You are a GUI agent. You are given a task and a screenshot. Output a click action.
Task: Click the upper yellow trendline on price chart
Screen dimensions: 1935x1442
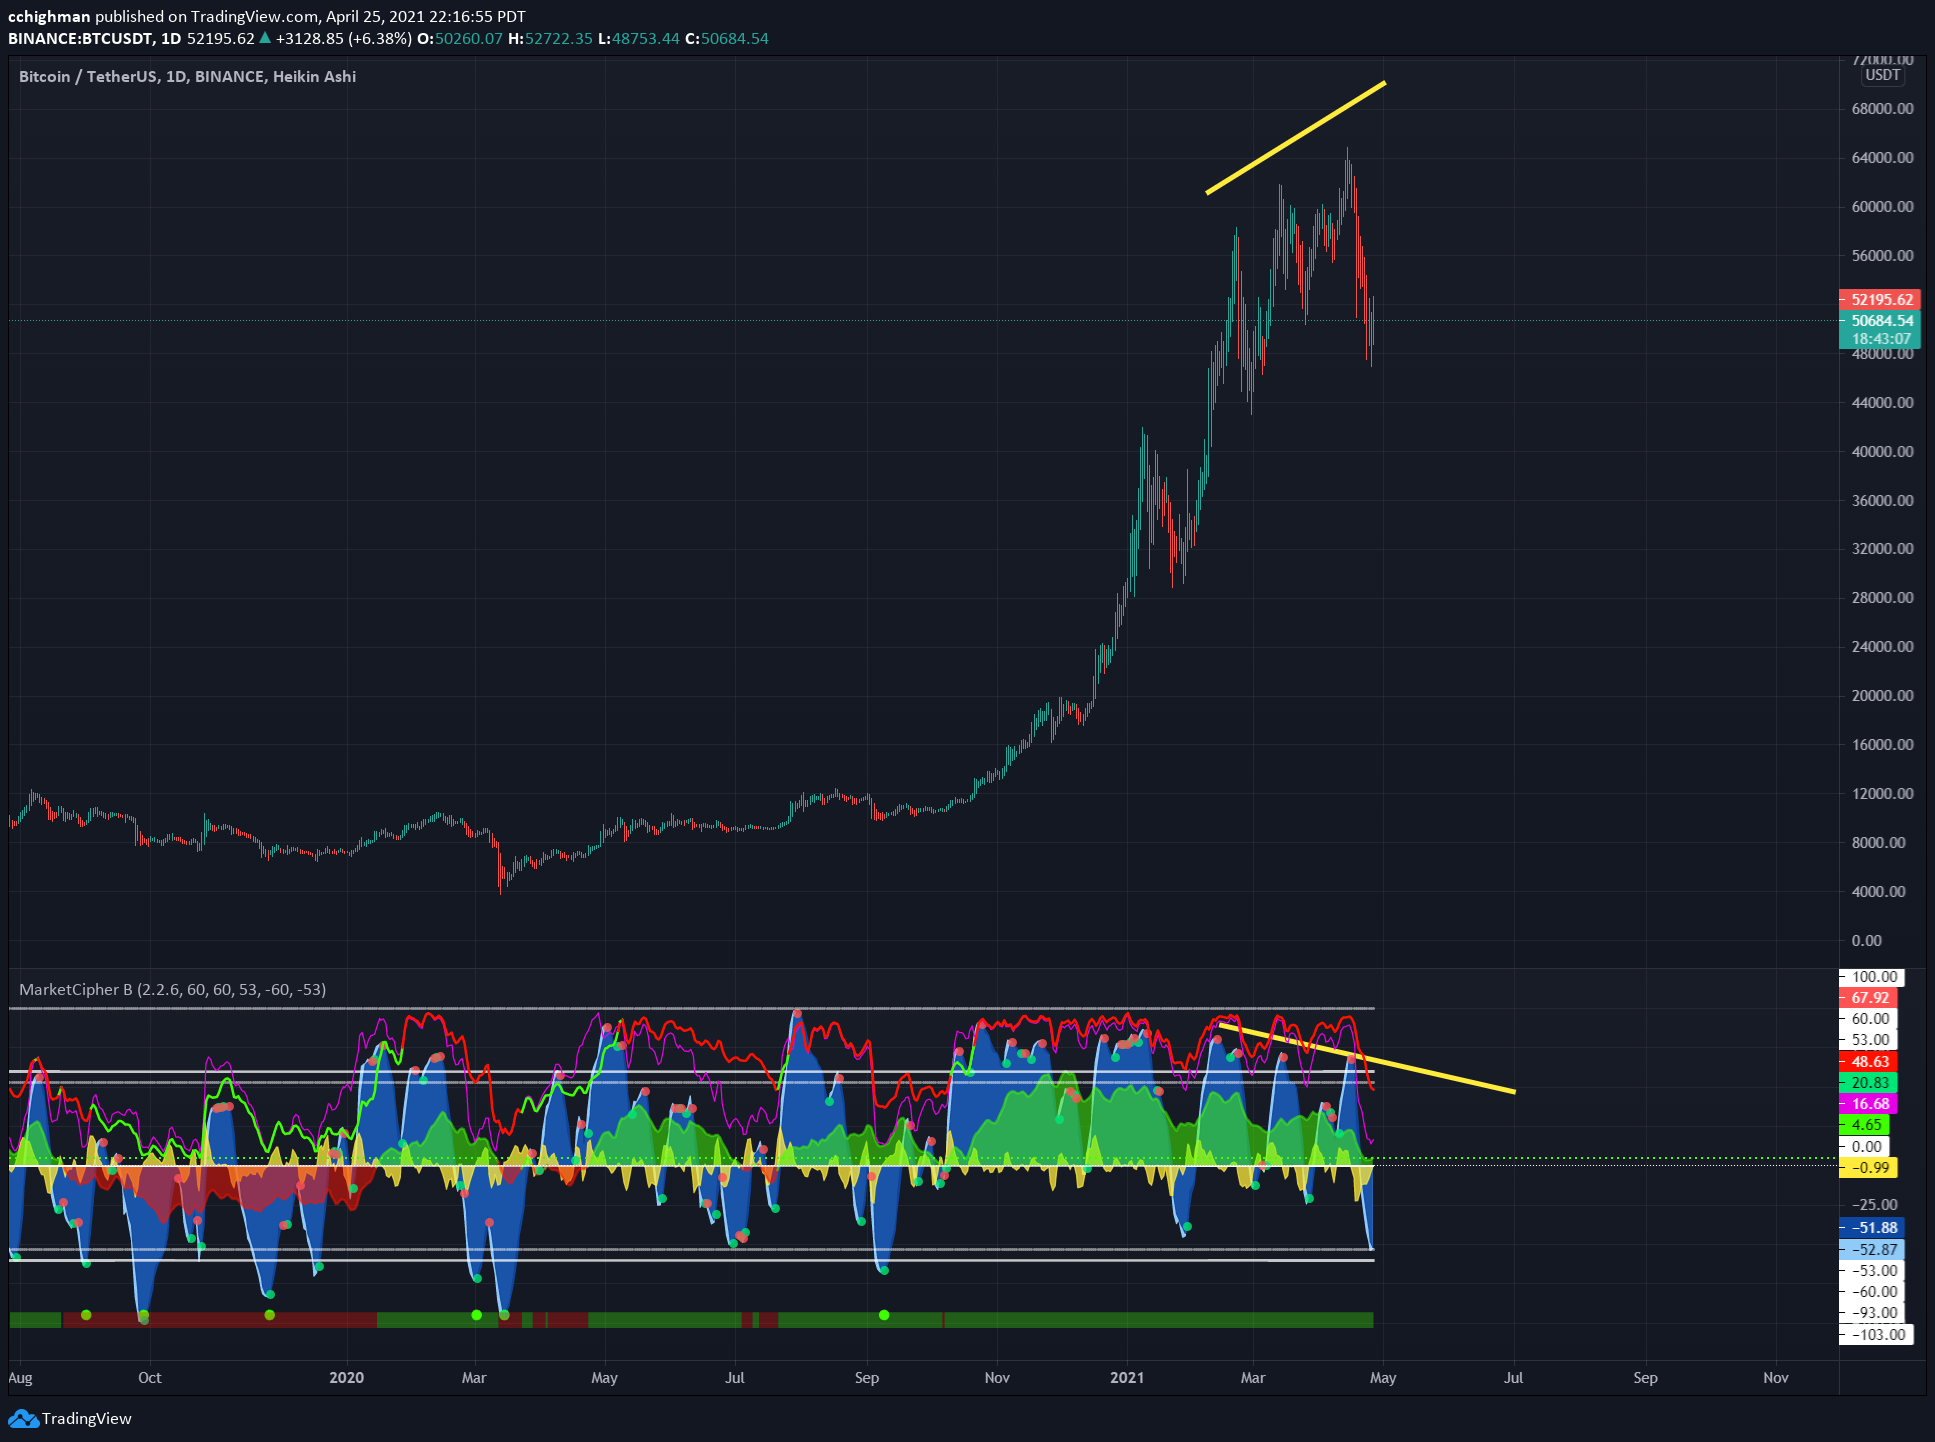1295,137
